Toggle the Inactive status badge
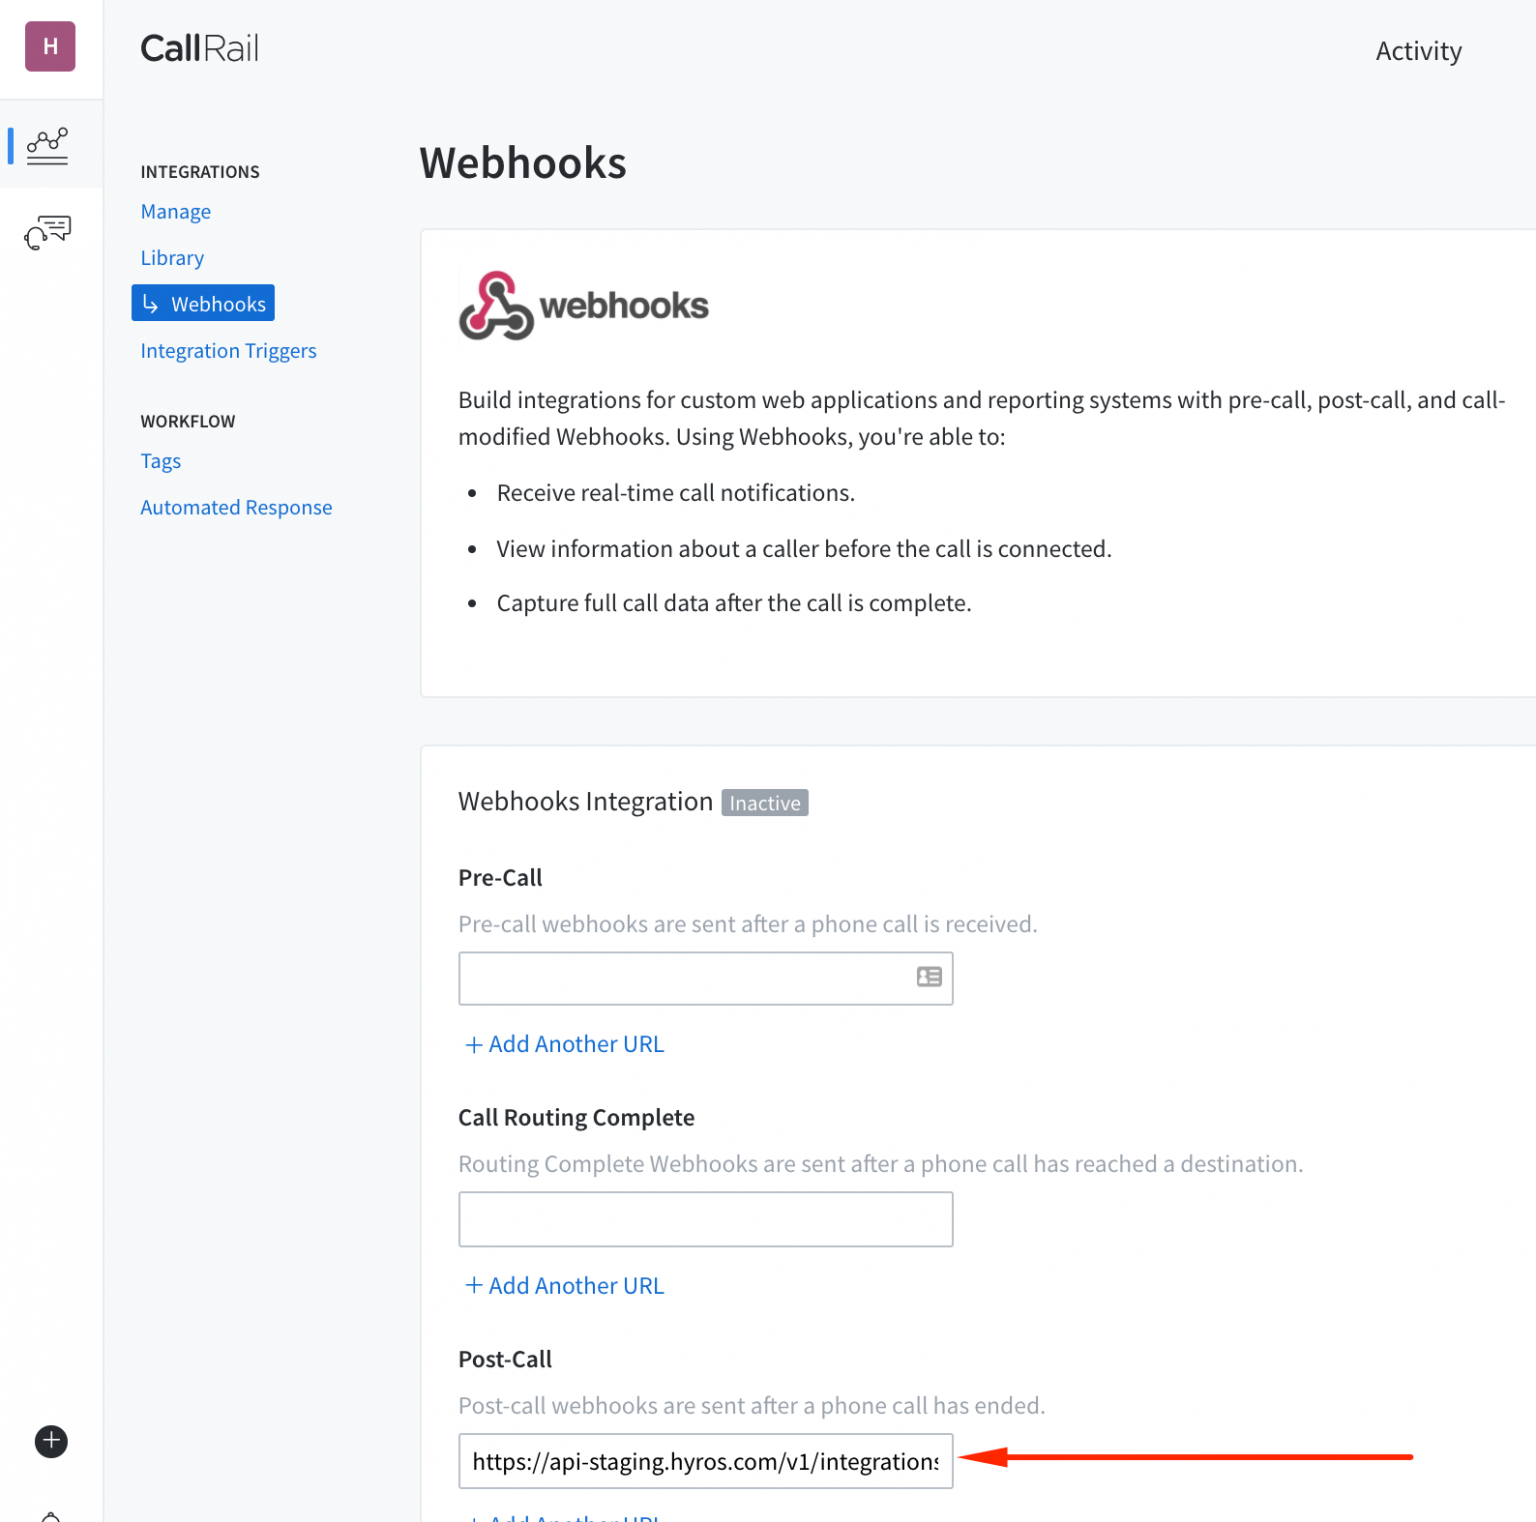The height and width of the screenshot is (1522, 1536). (764, 802)
